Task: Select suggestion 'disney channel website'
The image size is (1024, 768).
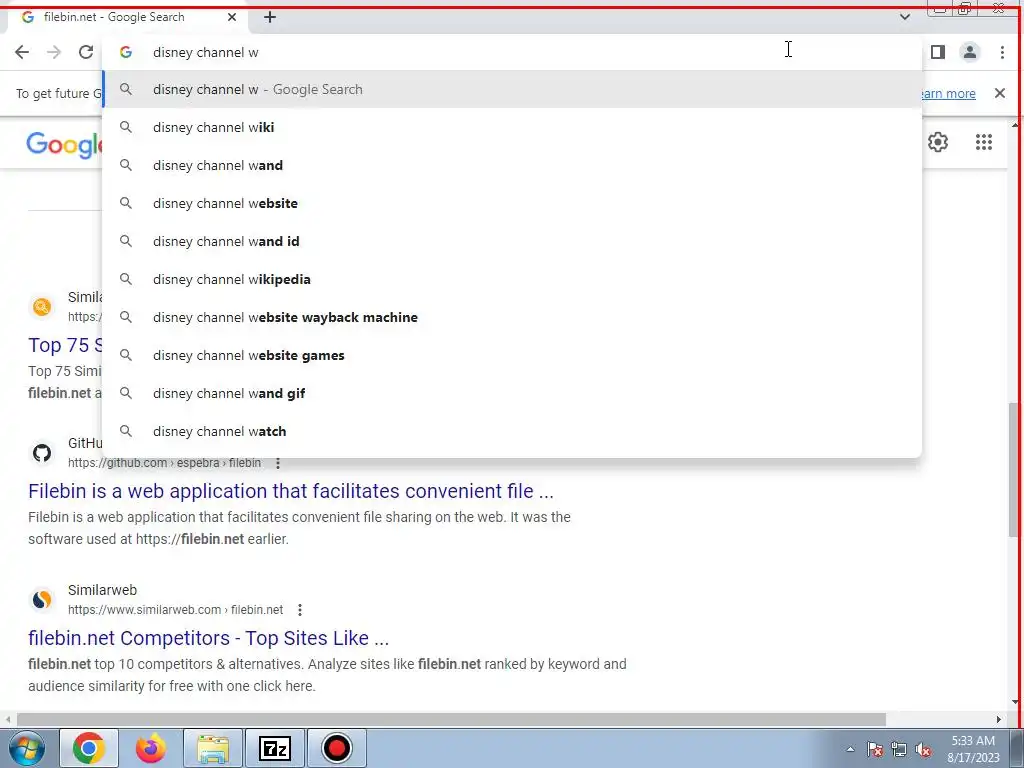Action: (x=513, y=203)
